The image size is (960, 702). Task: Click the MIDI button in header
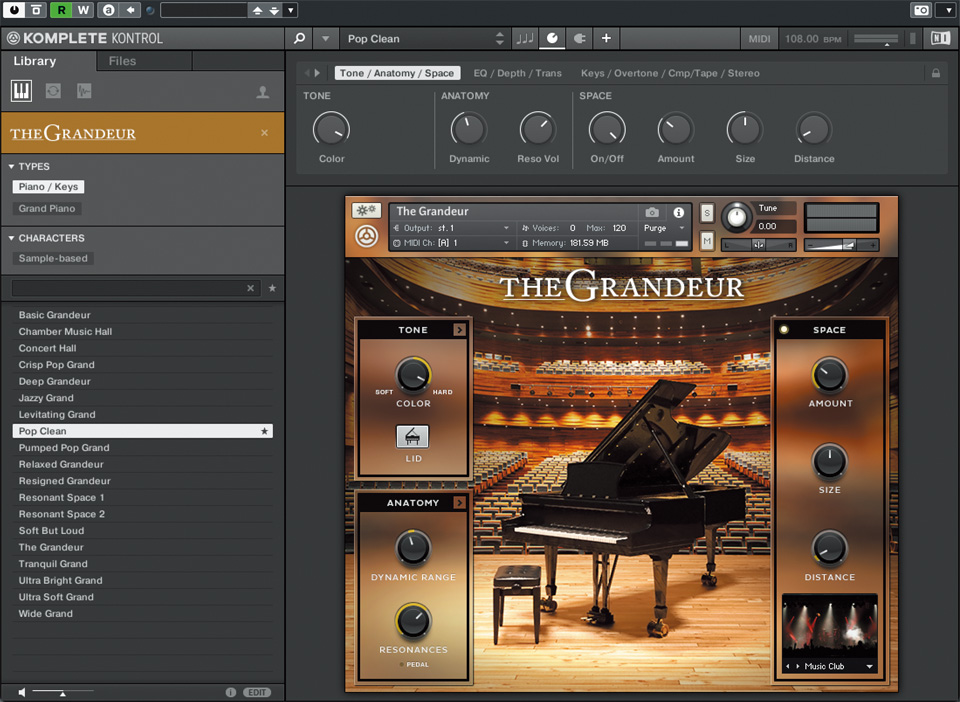759,39
